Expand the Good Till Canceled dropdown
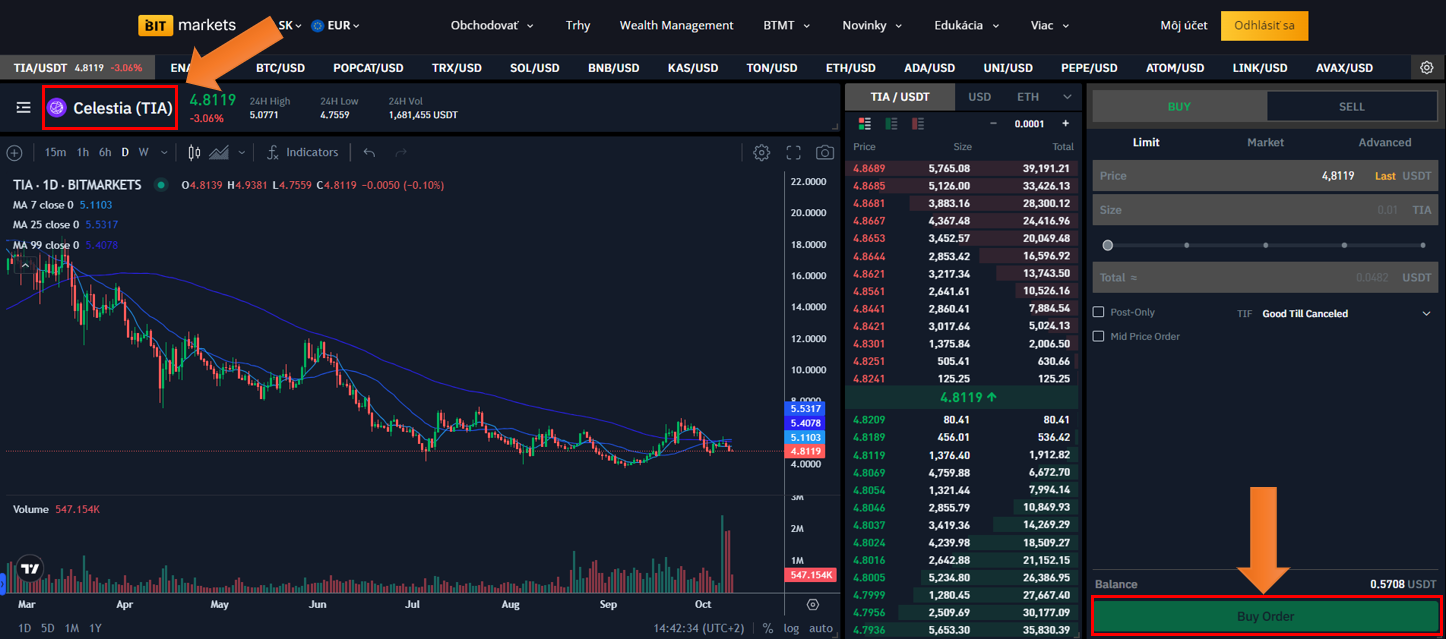Viewport: 1446px width, 639px height. [1426, 314]
